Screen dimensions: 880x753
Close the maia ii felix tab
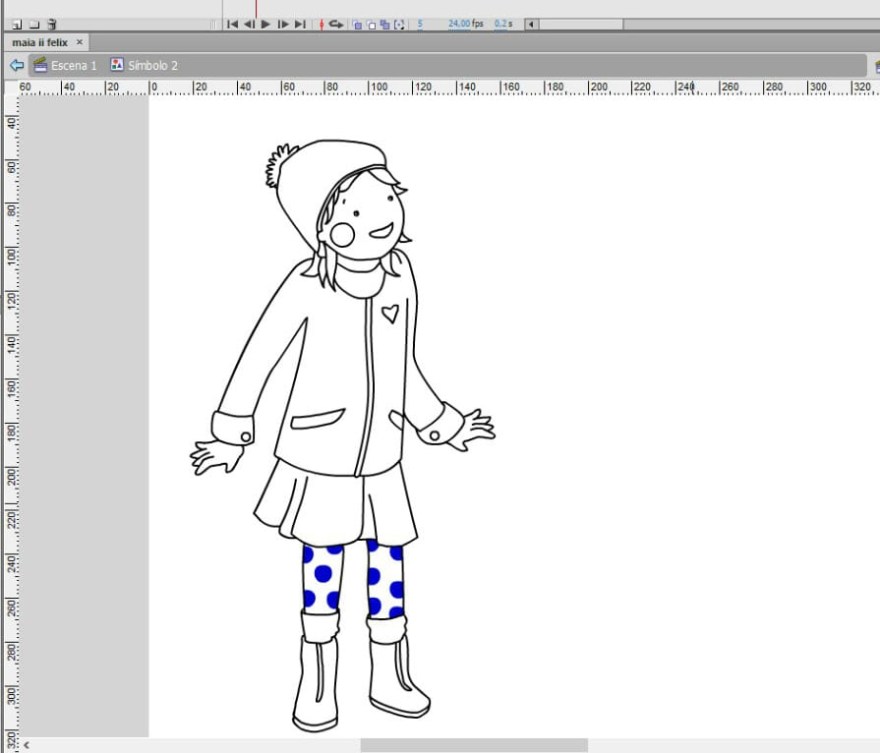(x=80, y=42)
